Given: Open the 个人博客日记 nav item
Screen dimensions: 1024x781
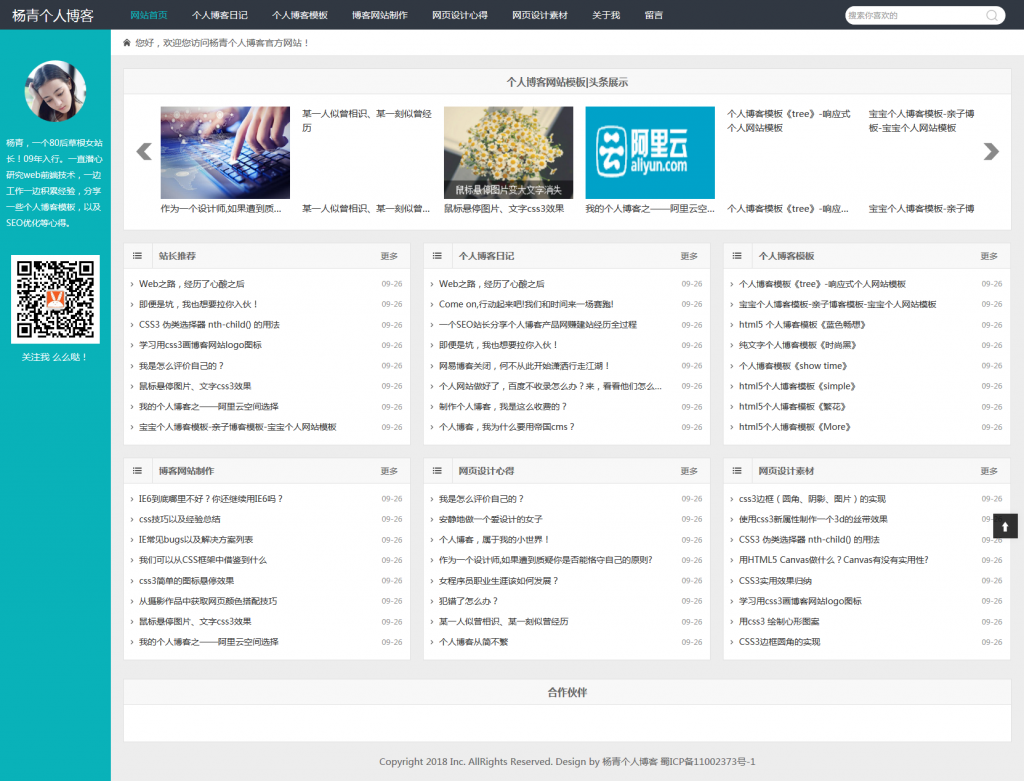Looking at the screenshot, I should (219, 15).
